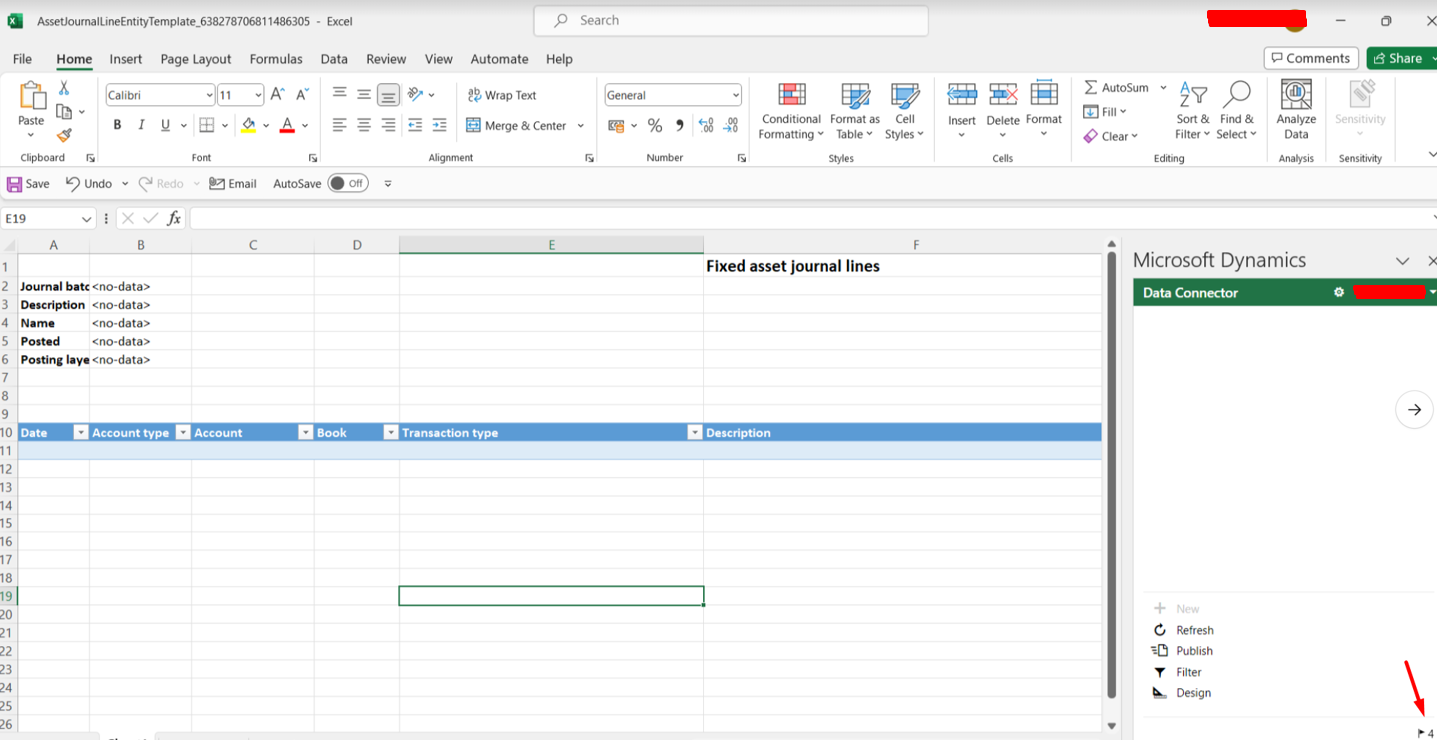Click the Orientation text angle icon
This screenshot has height=740, width=1437.
pyautogui.click(x=416, y=95)
